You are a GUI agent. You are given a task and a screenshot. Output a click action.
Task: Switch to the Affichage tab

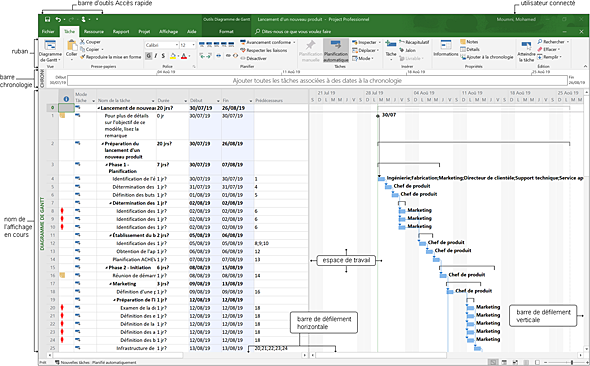[169, 32]
